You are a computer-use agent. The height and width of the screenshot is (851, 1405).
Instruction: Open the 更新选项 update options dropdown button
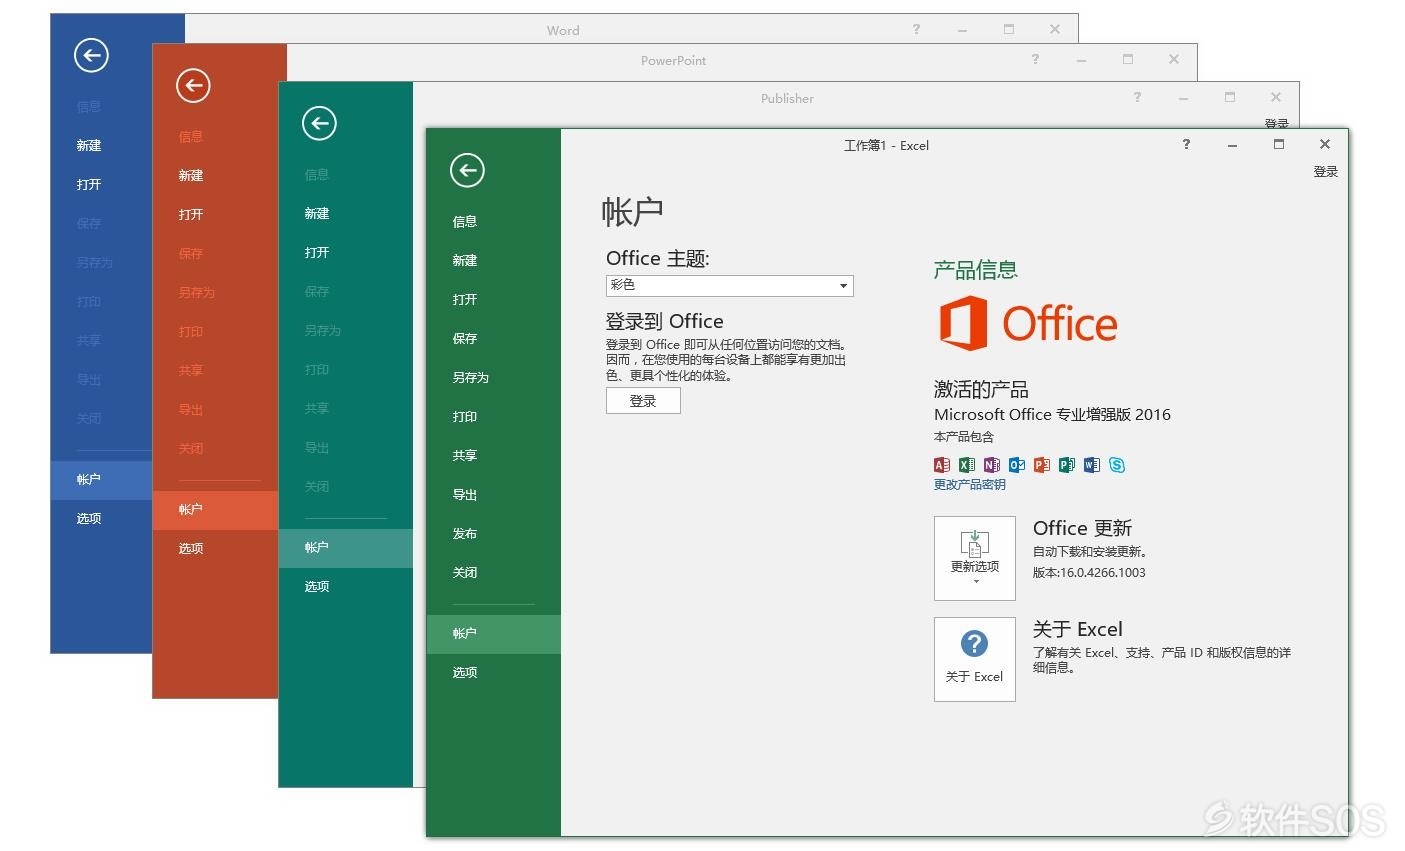click(975, 558)
